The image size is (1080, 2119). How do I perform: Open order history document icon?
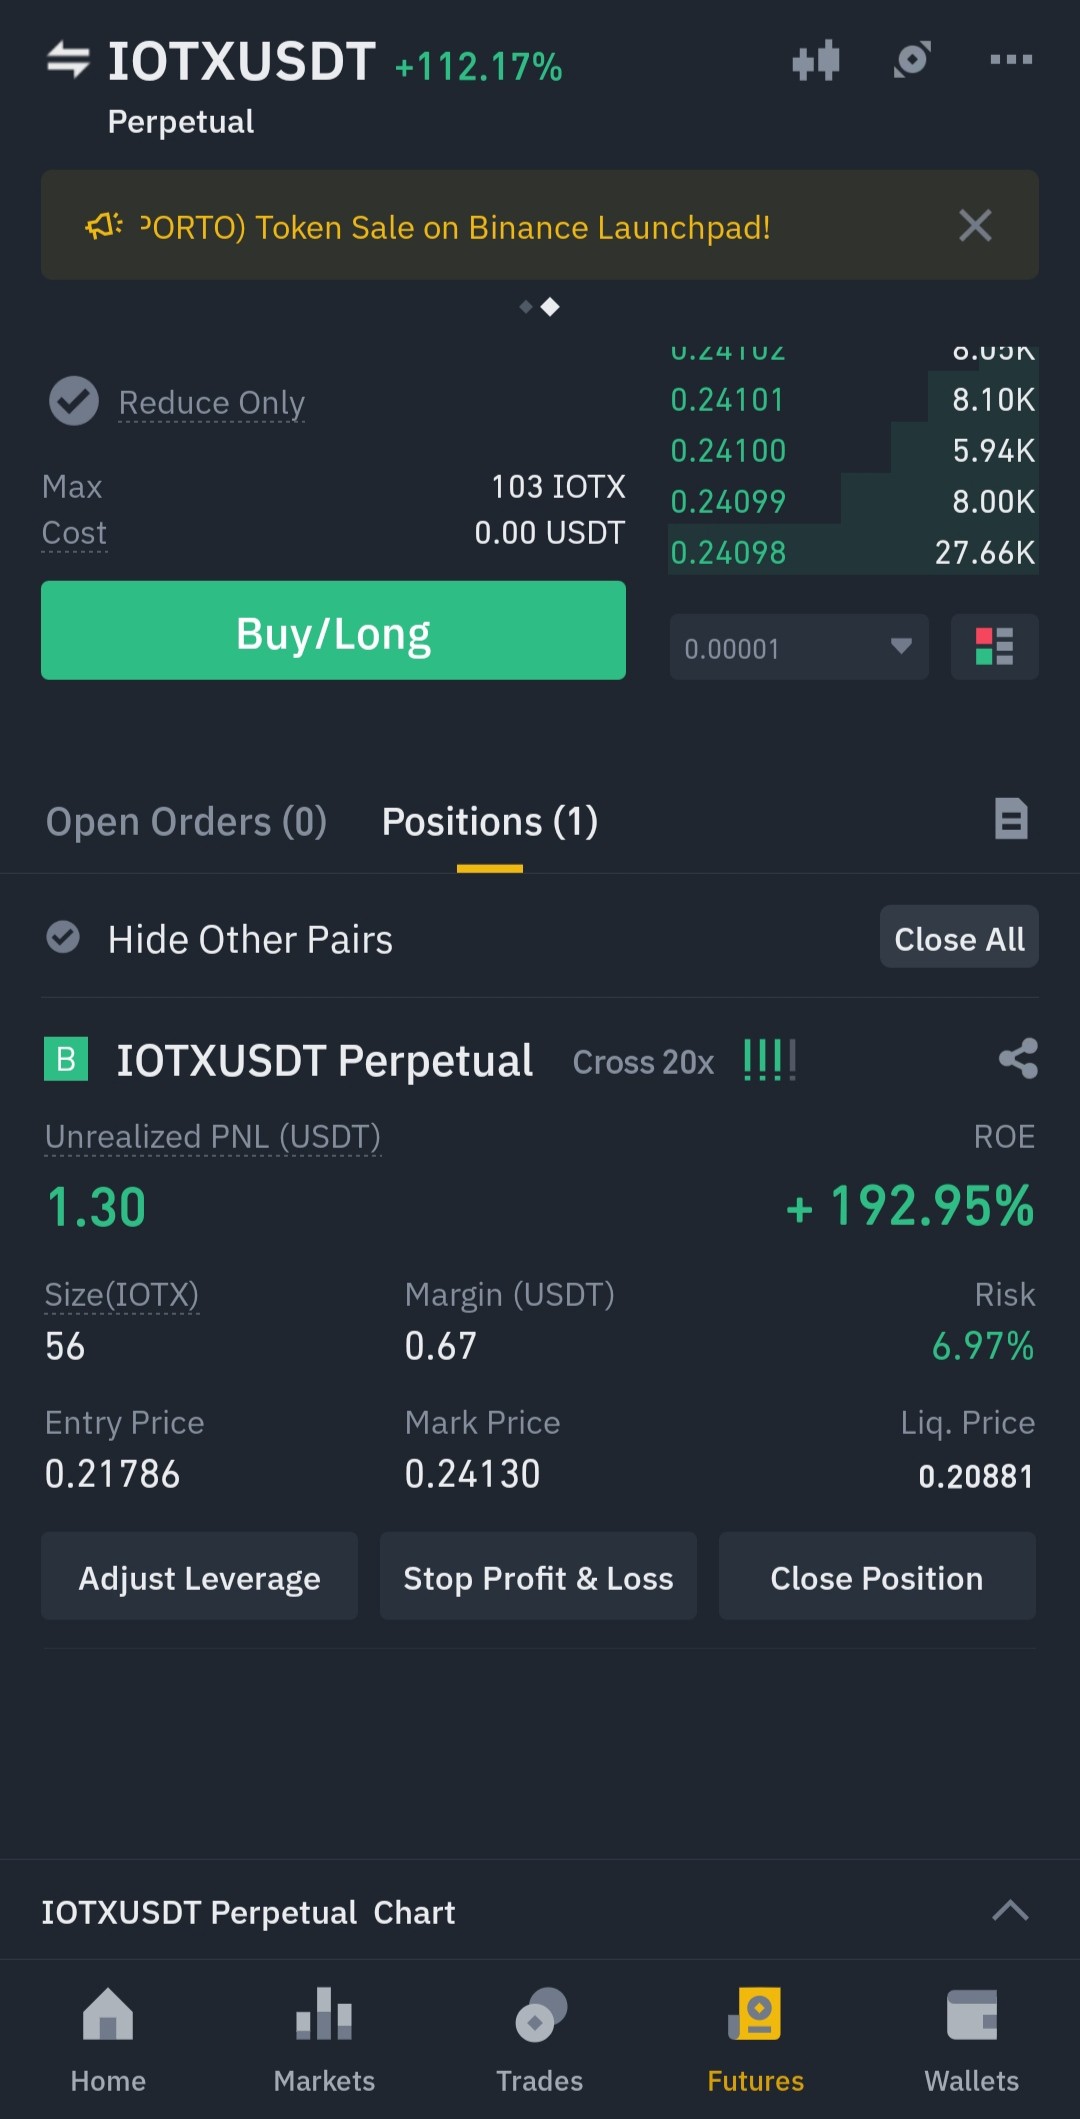[1011, 819]
